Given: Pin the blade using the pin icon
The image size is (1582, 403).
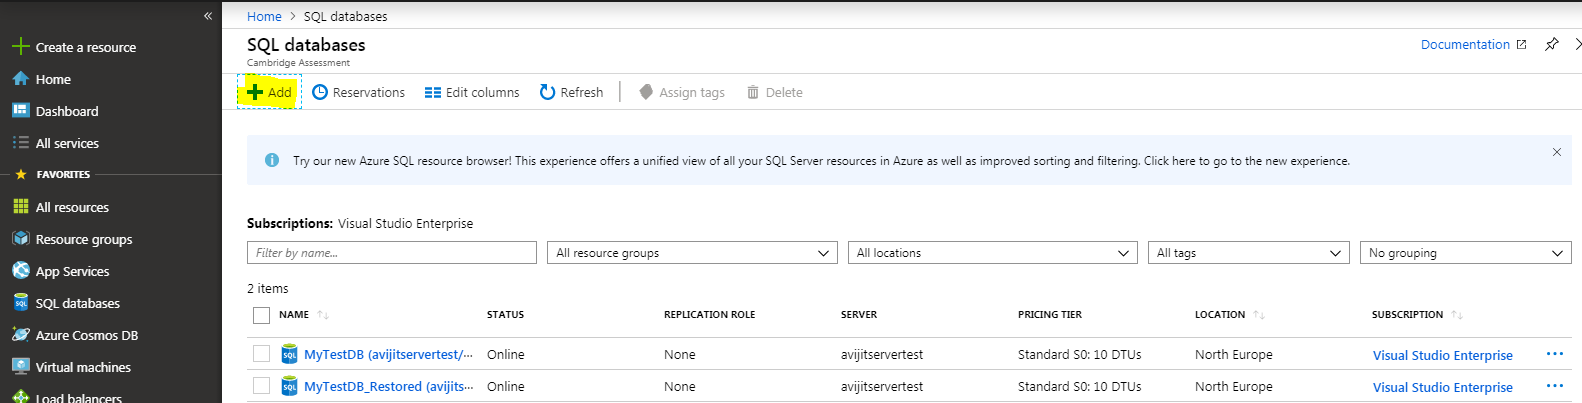Looking at the screenshot, I should point(1551,44).
